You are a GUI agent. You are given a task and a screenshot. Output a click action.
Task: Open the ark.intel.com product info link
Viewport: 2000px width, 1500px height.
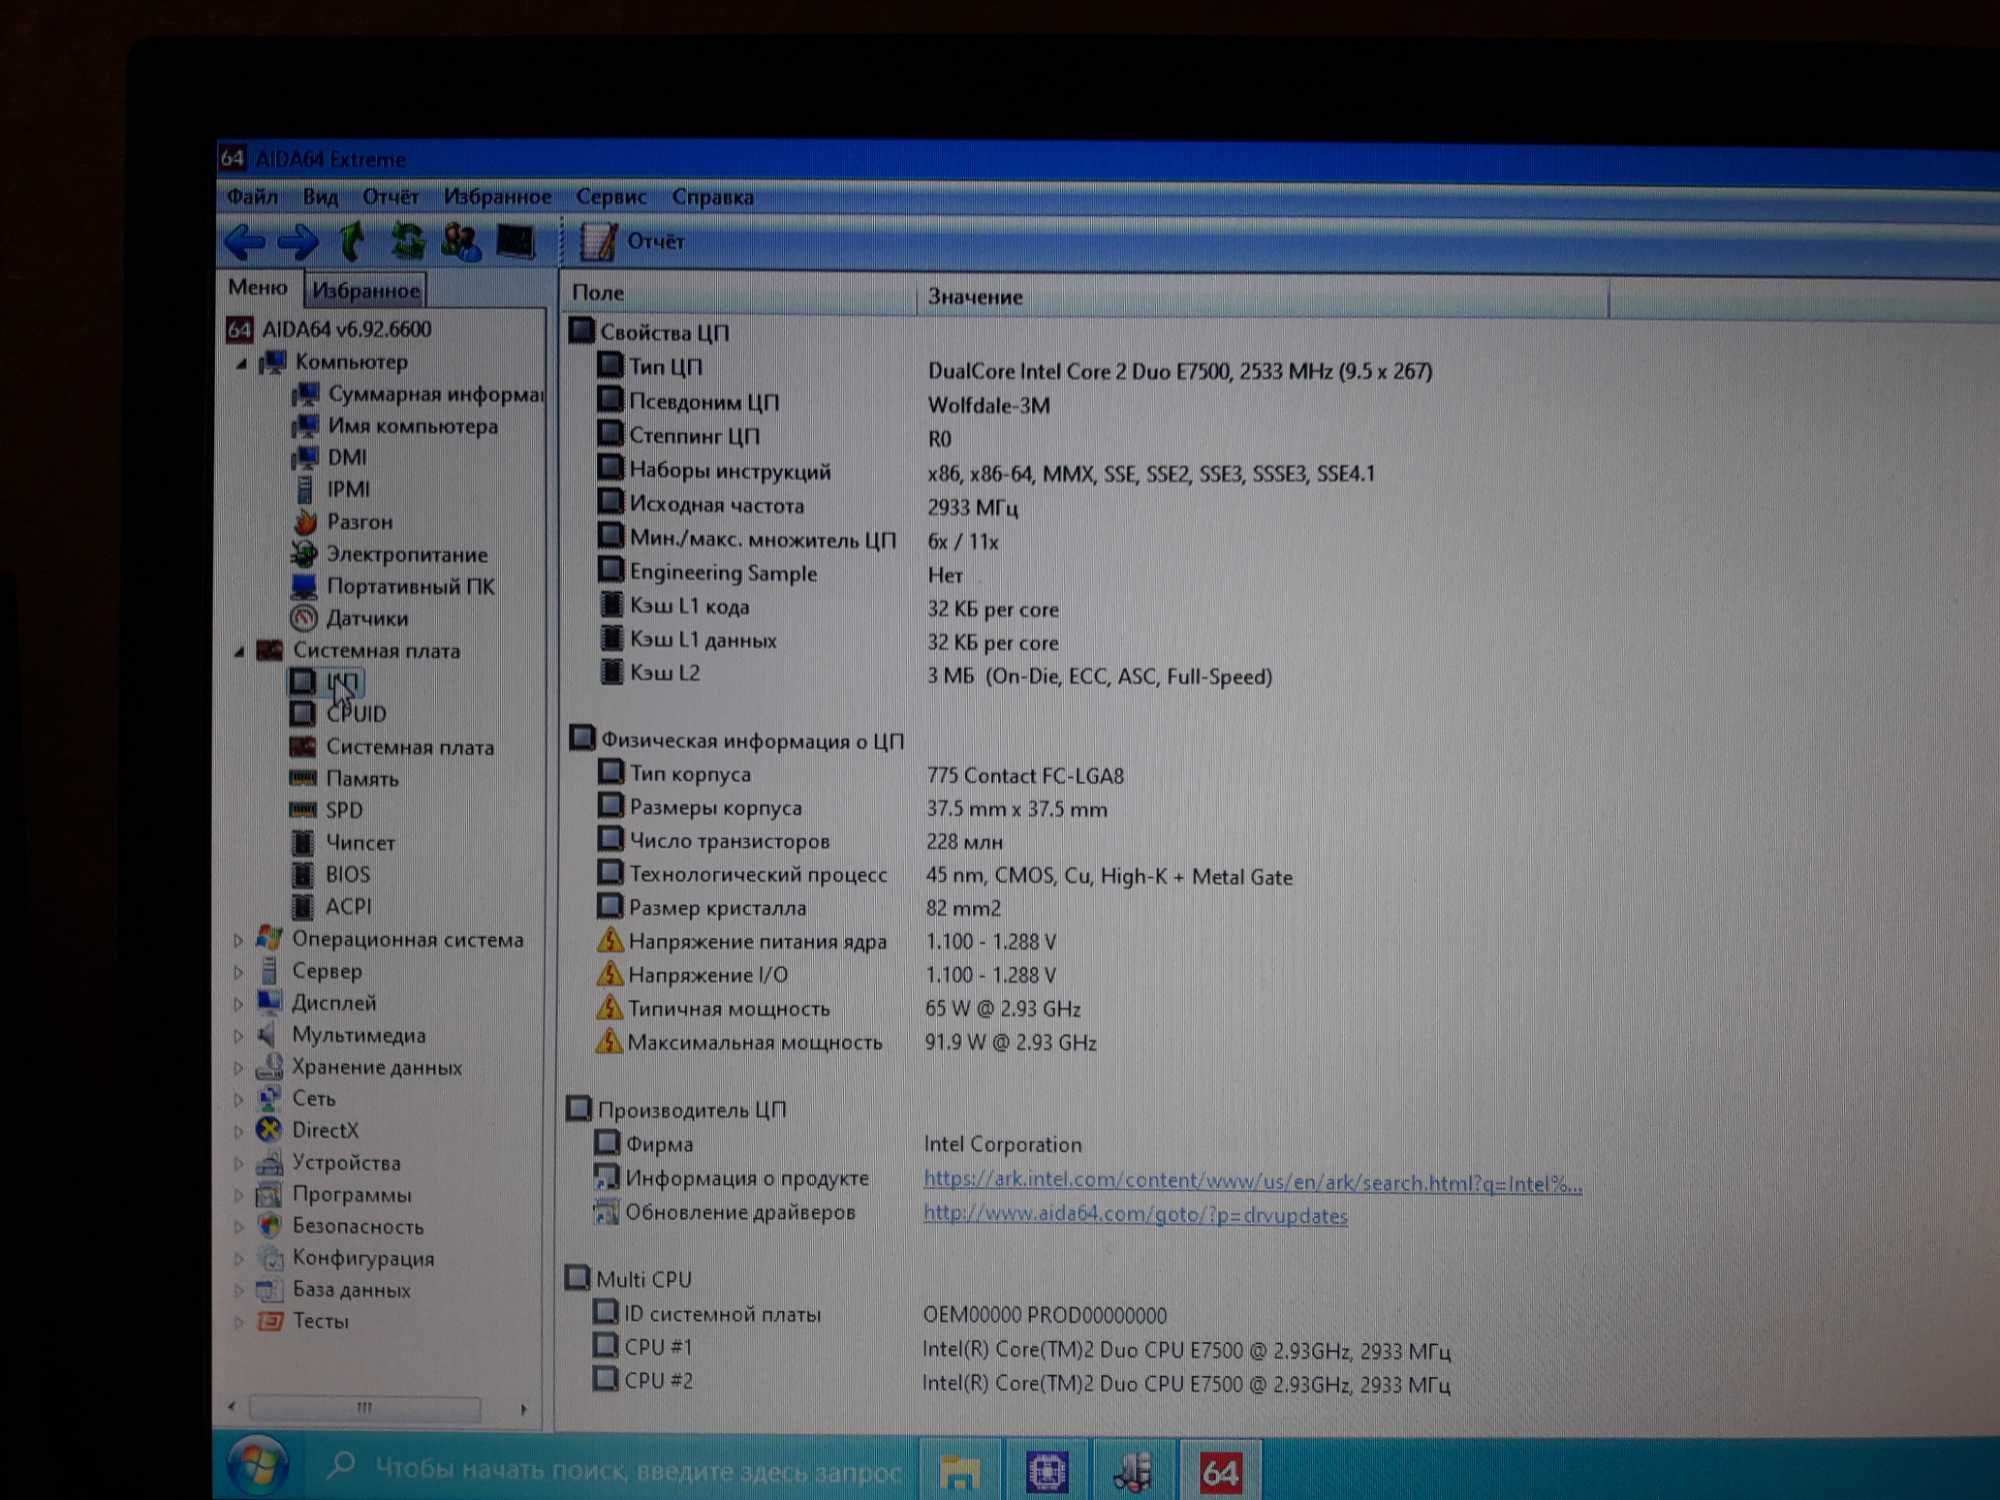pyautogui.click(x=1252, y=1182)
